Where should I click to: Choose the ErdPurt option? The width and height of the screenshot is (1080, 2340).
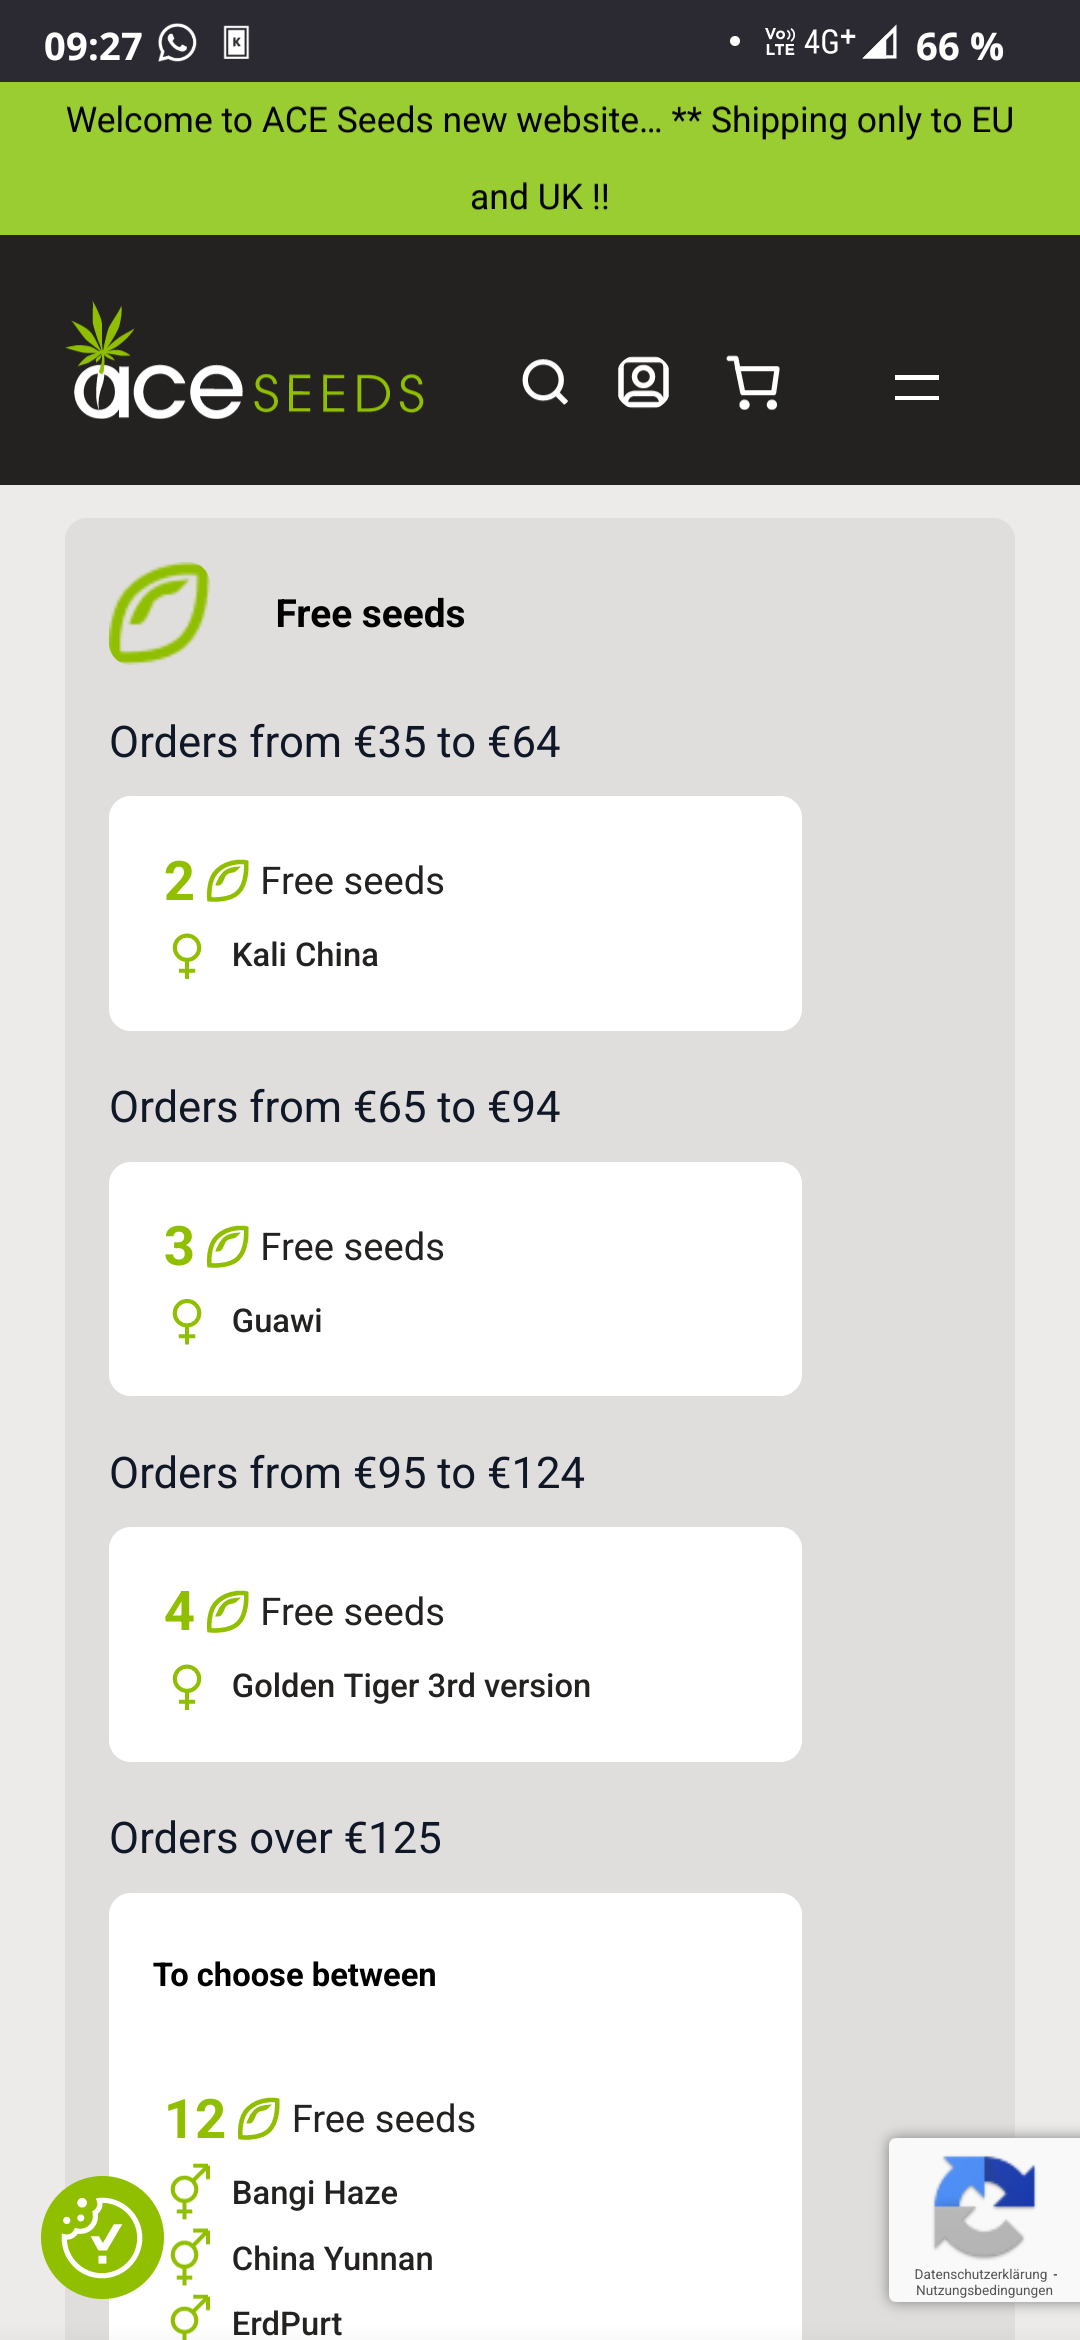click(287, 2322)
